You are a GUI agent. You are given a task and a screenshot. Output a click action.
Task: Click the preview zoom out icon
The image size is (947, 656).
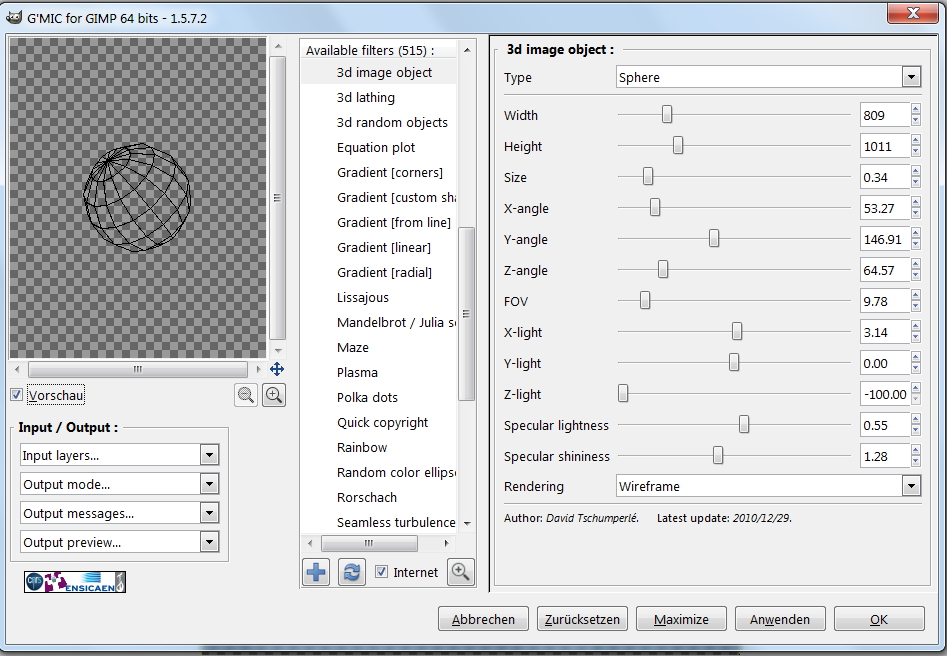(x=246, y=395)
